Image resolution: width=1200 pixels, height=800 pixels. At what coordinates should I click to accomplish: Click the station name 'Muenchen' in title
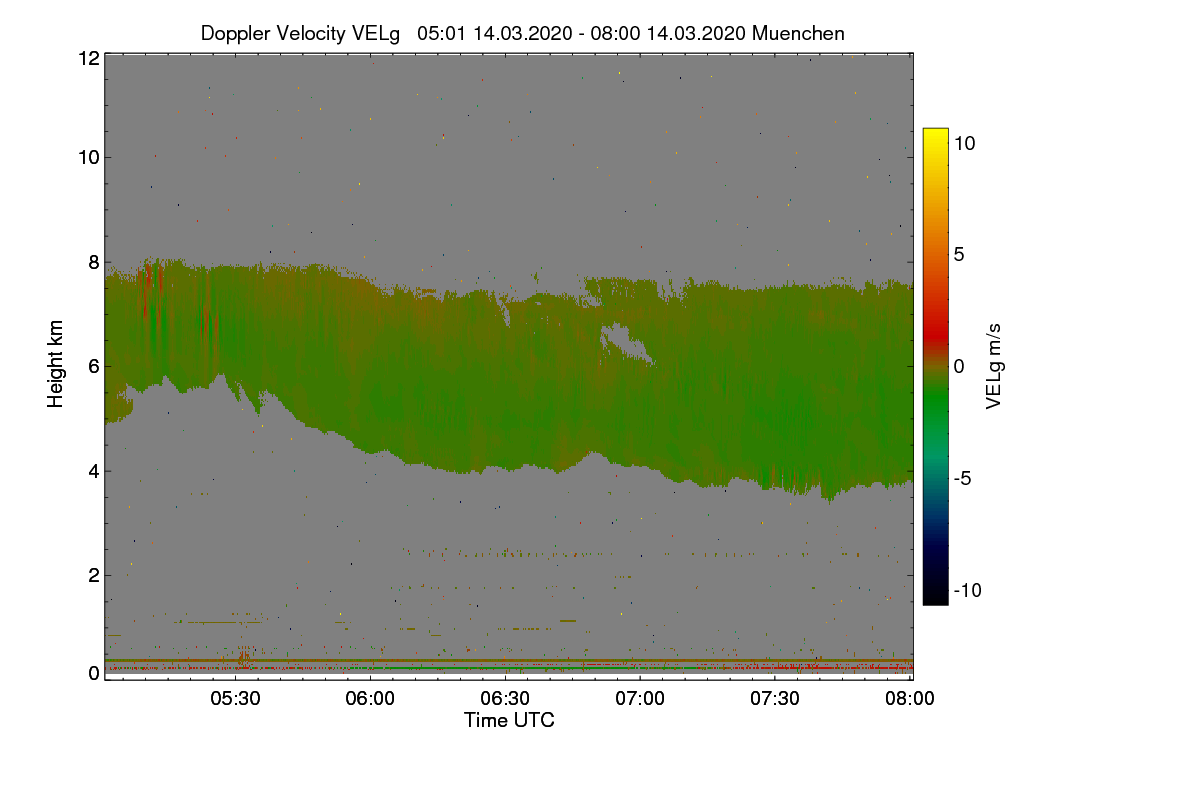click(799, 34)
